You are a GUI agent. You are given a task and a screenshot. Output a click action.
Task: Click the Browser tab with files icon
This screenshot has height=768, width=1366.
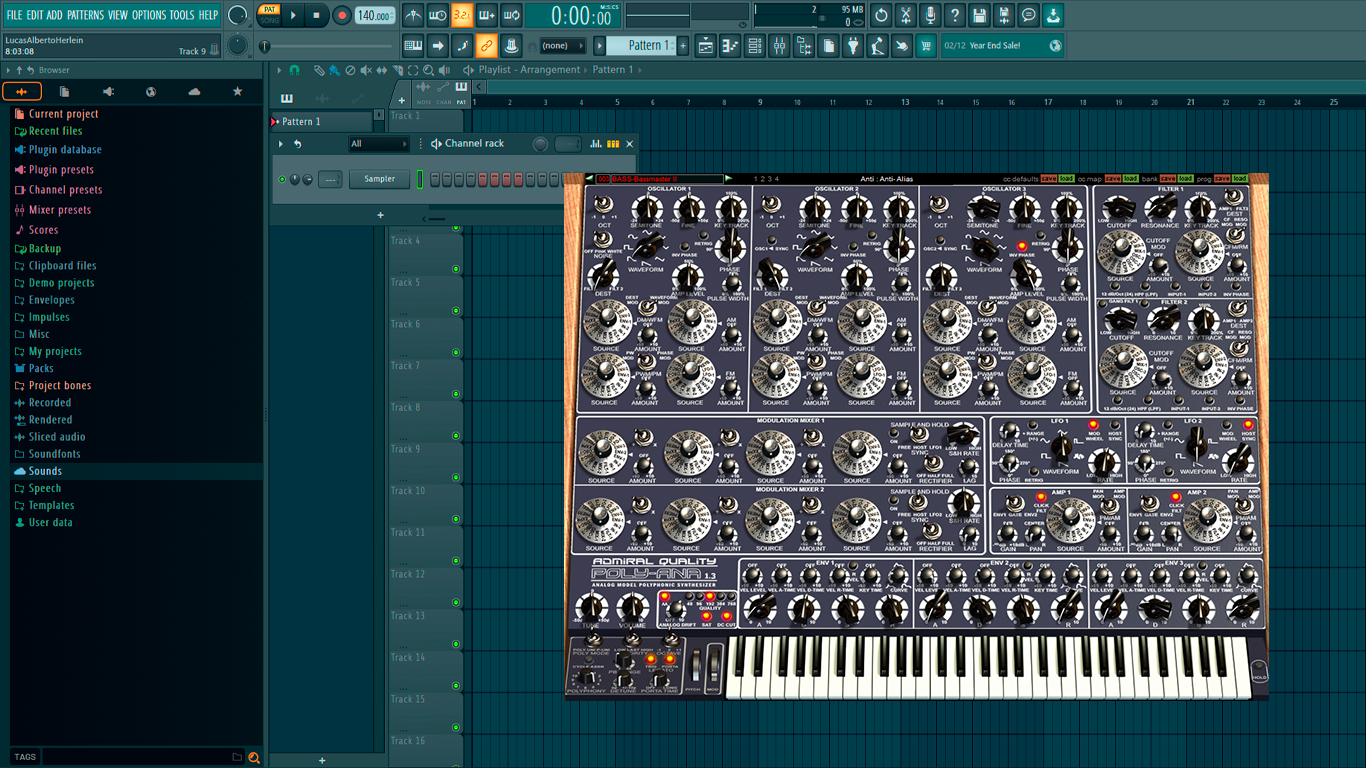(x=65, y=91)
